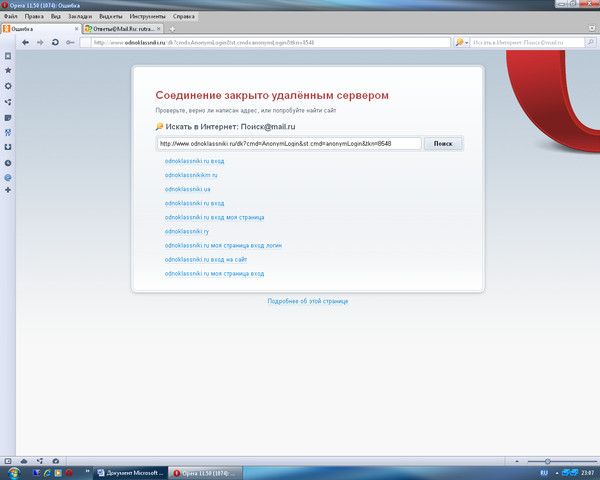Click the error page search input field

tap(289, 144)
